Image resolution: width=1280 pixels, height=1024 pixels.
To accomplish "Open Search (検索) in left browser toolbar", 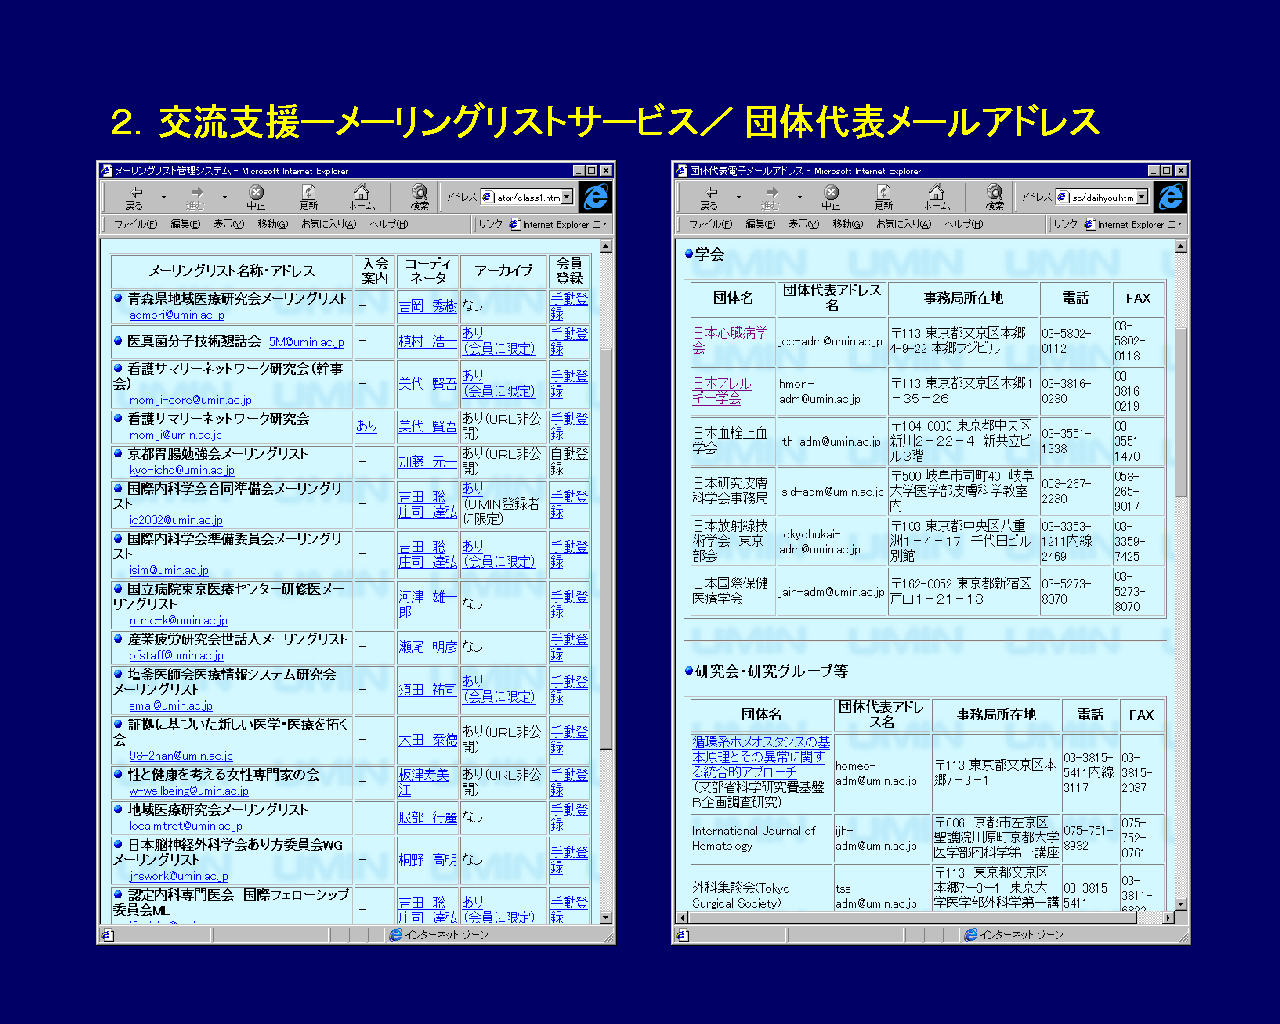I will tap(420, 196).
